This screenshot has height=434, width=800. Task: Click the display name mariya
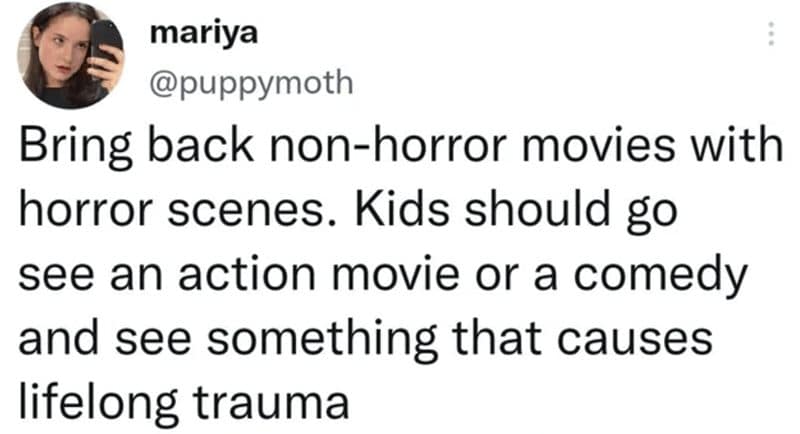click(204, 35)
